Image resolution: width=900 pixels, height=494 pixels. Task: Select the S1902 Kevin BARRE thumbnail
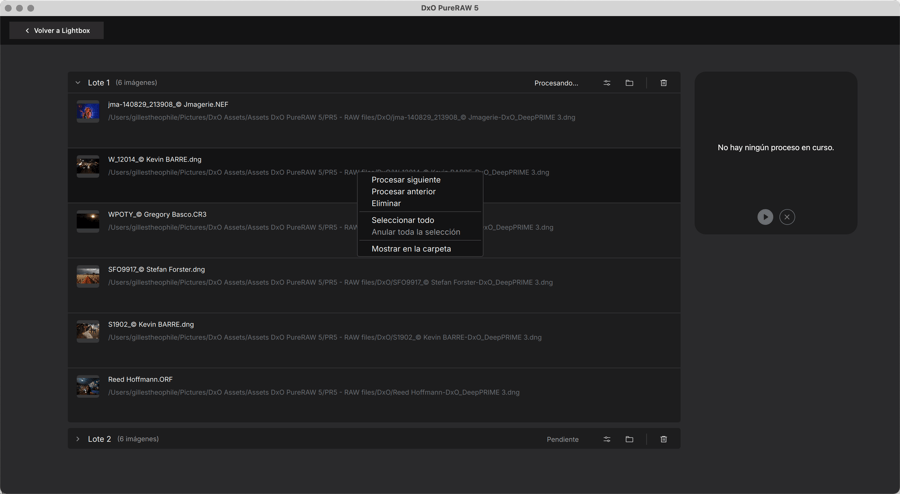(x=88, y=331)
